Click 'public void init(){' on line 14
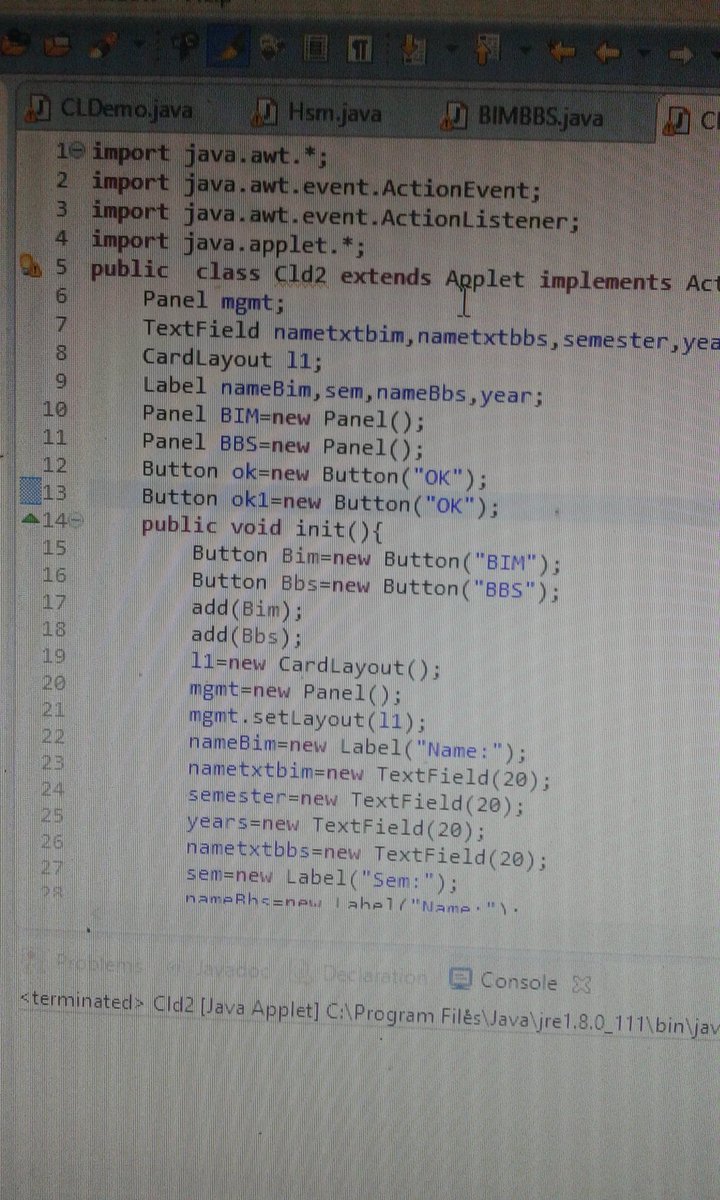 click(x=262, y=527)
